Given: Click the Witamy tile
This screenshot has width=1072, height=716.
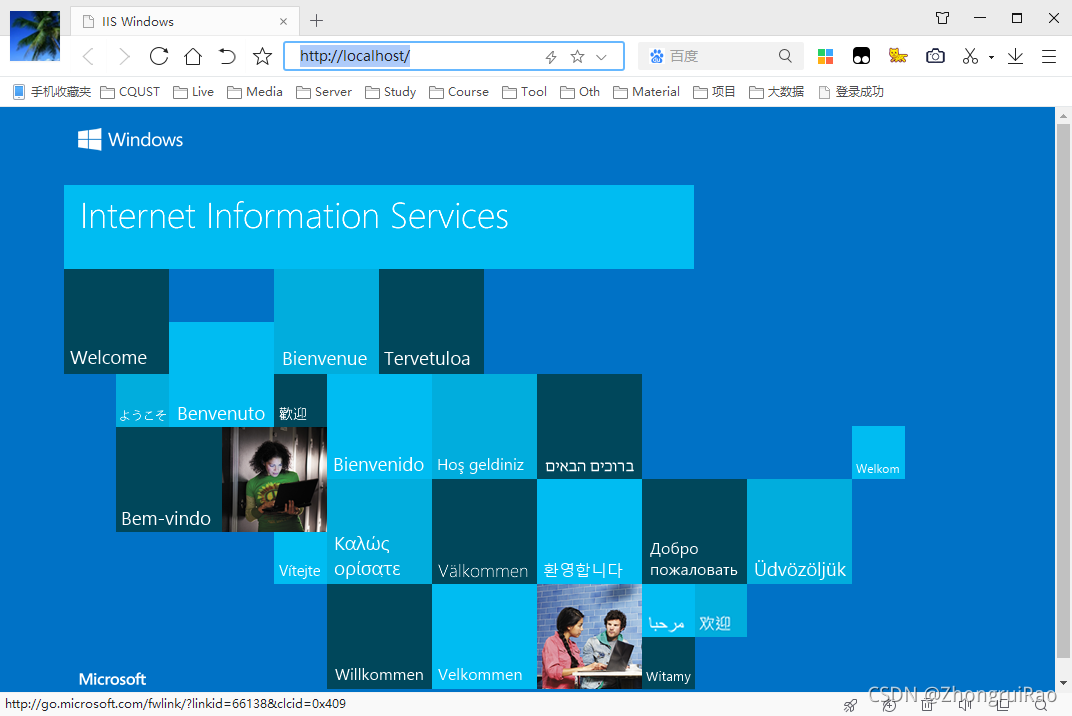Looking at the screenshot, I should 668,663.
